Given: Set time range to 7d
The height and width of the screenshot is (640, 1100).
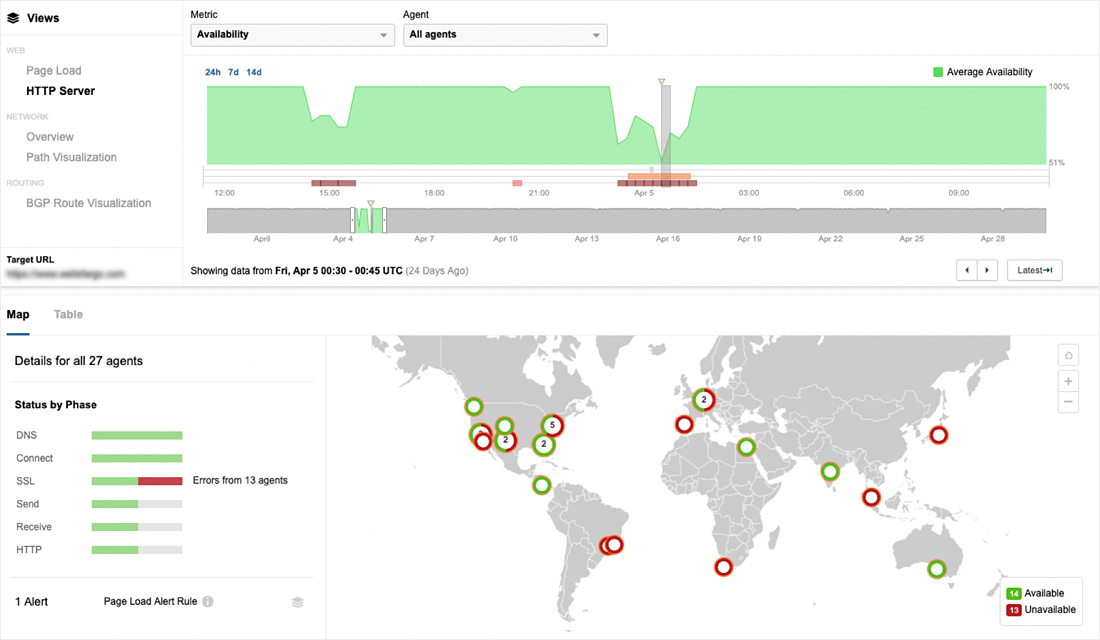Looking at the screenshot, I should coord(234,72).
